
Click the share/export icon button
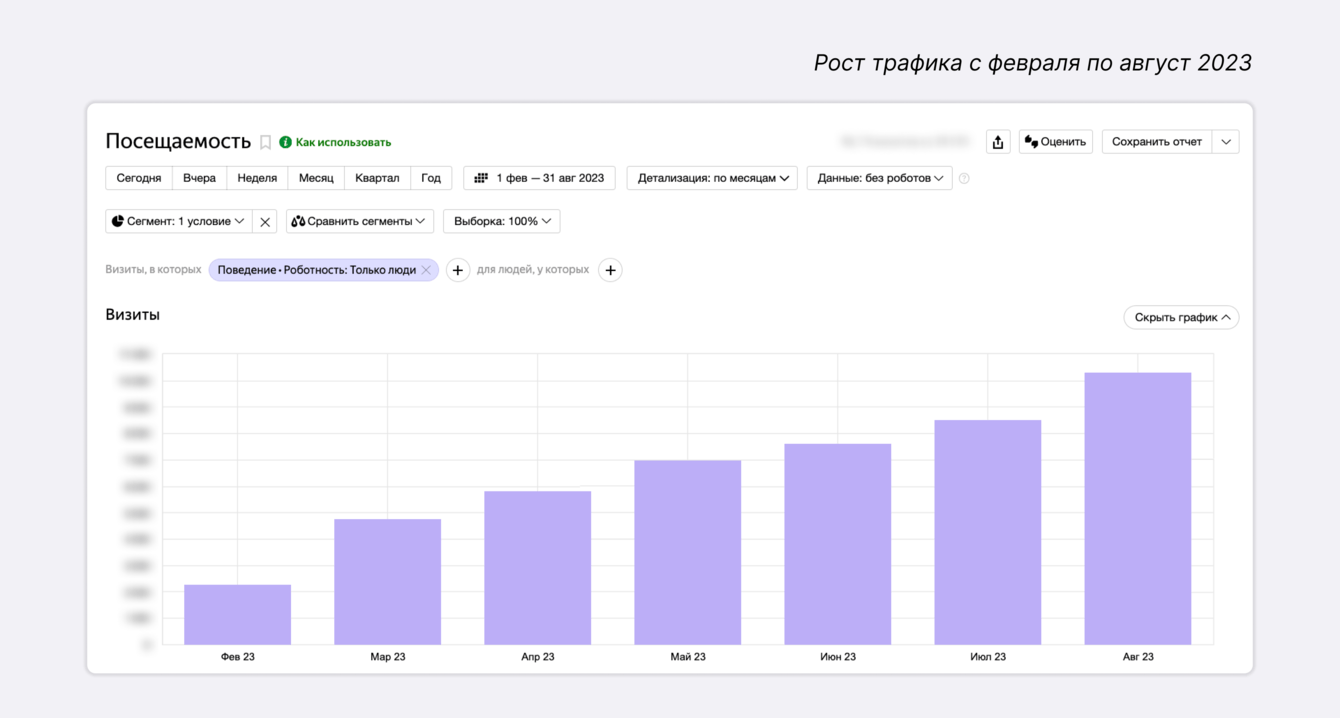click(997, 142)
